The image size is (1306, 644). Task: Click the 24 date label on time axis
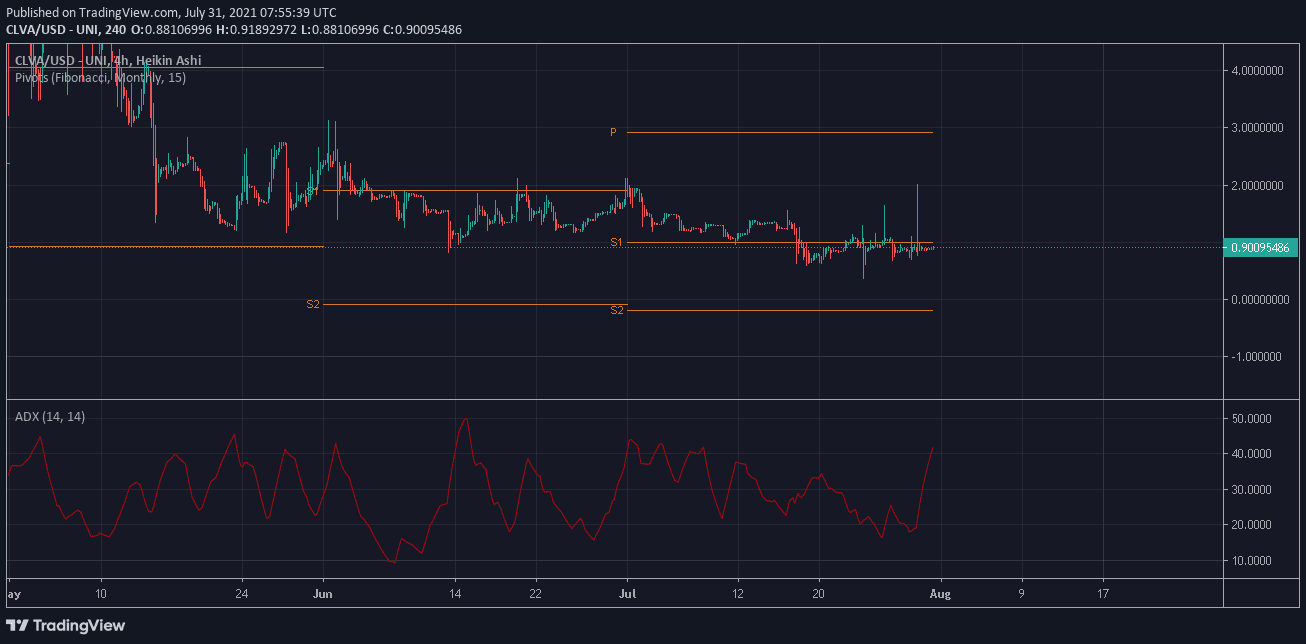[x=243, y=591]
